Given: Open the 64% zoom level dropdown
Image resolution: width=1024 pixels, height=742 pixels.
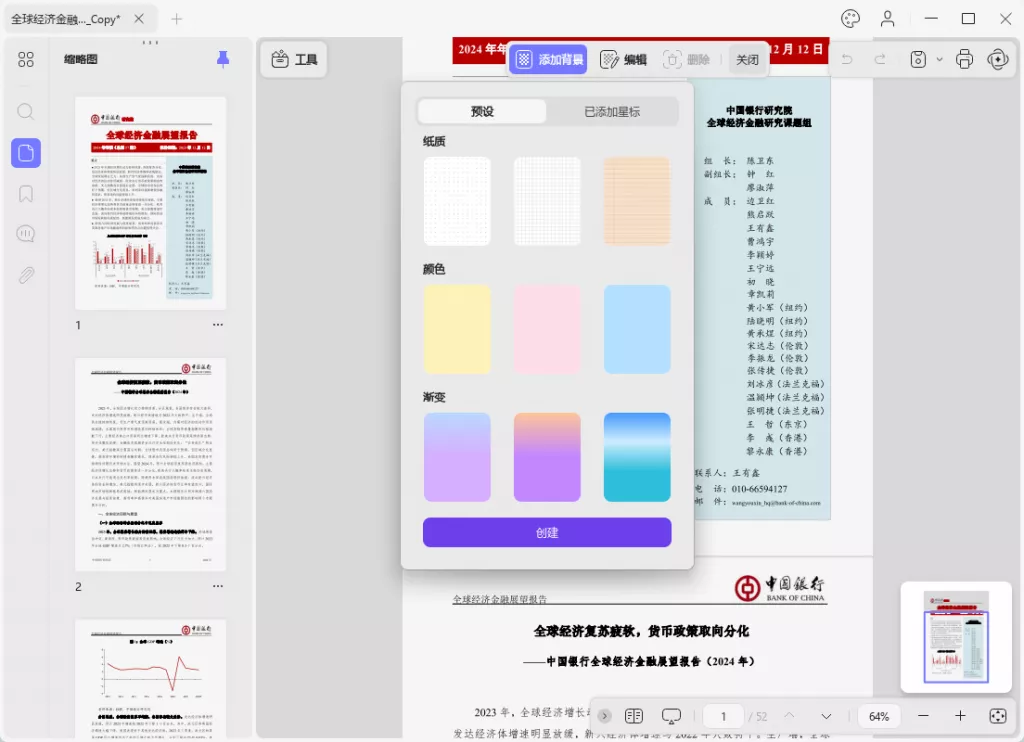Looking at the screenshot, I should point(878,716).
